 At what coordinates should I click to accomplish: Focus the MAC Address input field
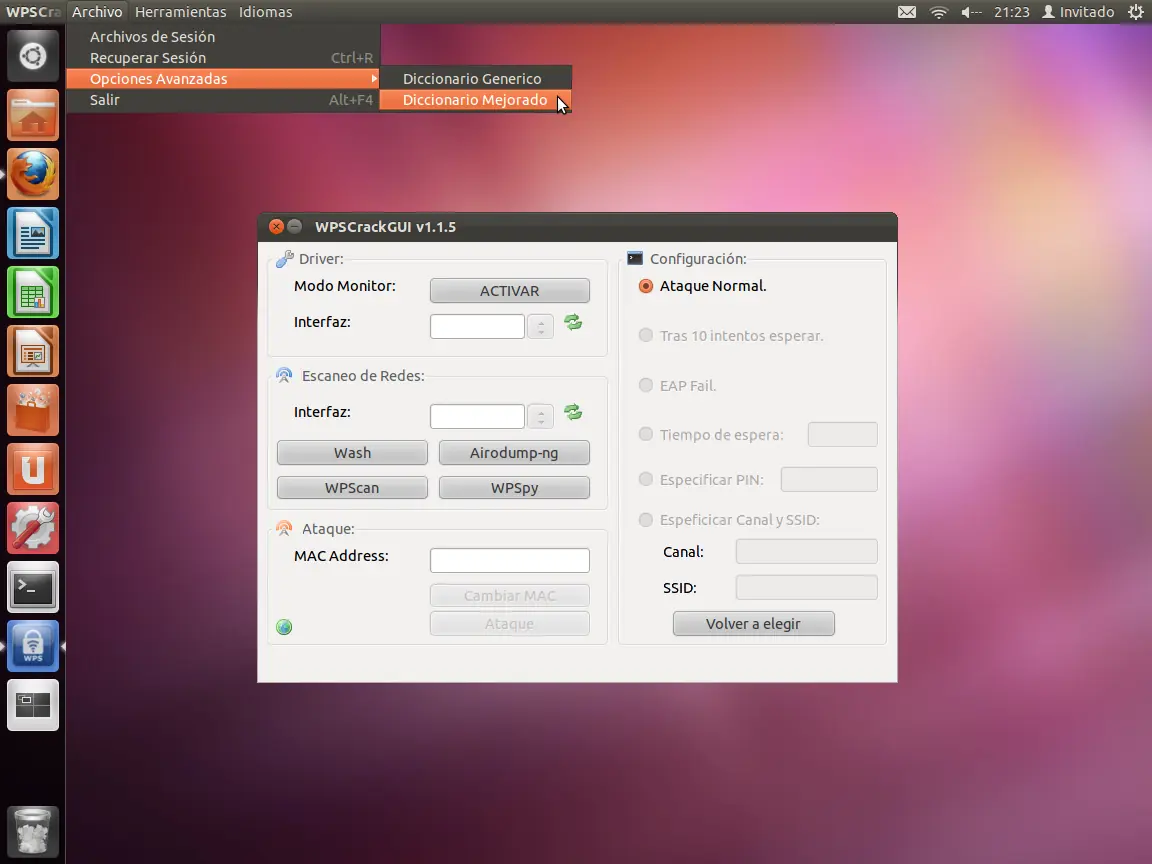click(510, 560)
